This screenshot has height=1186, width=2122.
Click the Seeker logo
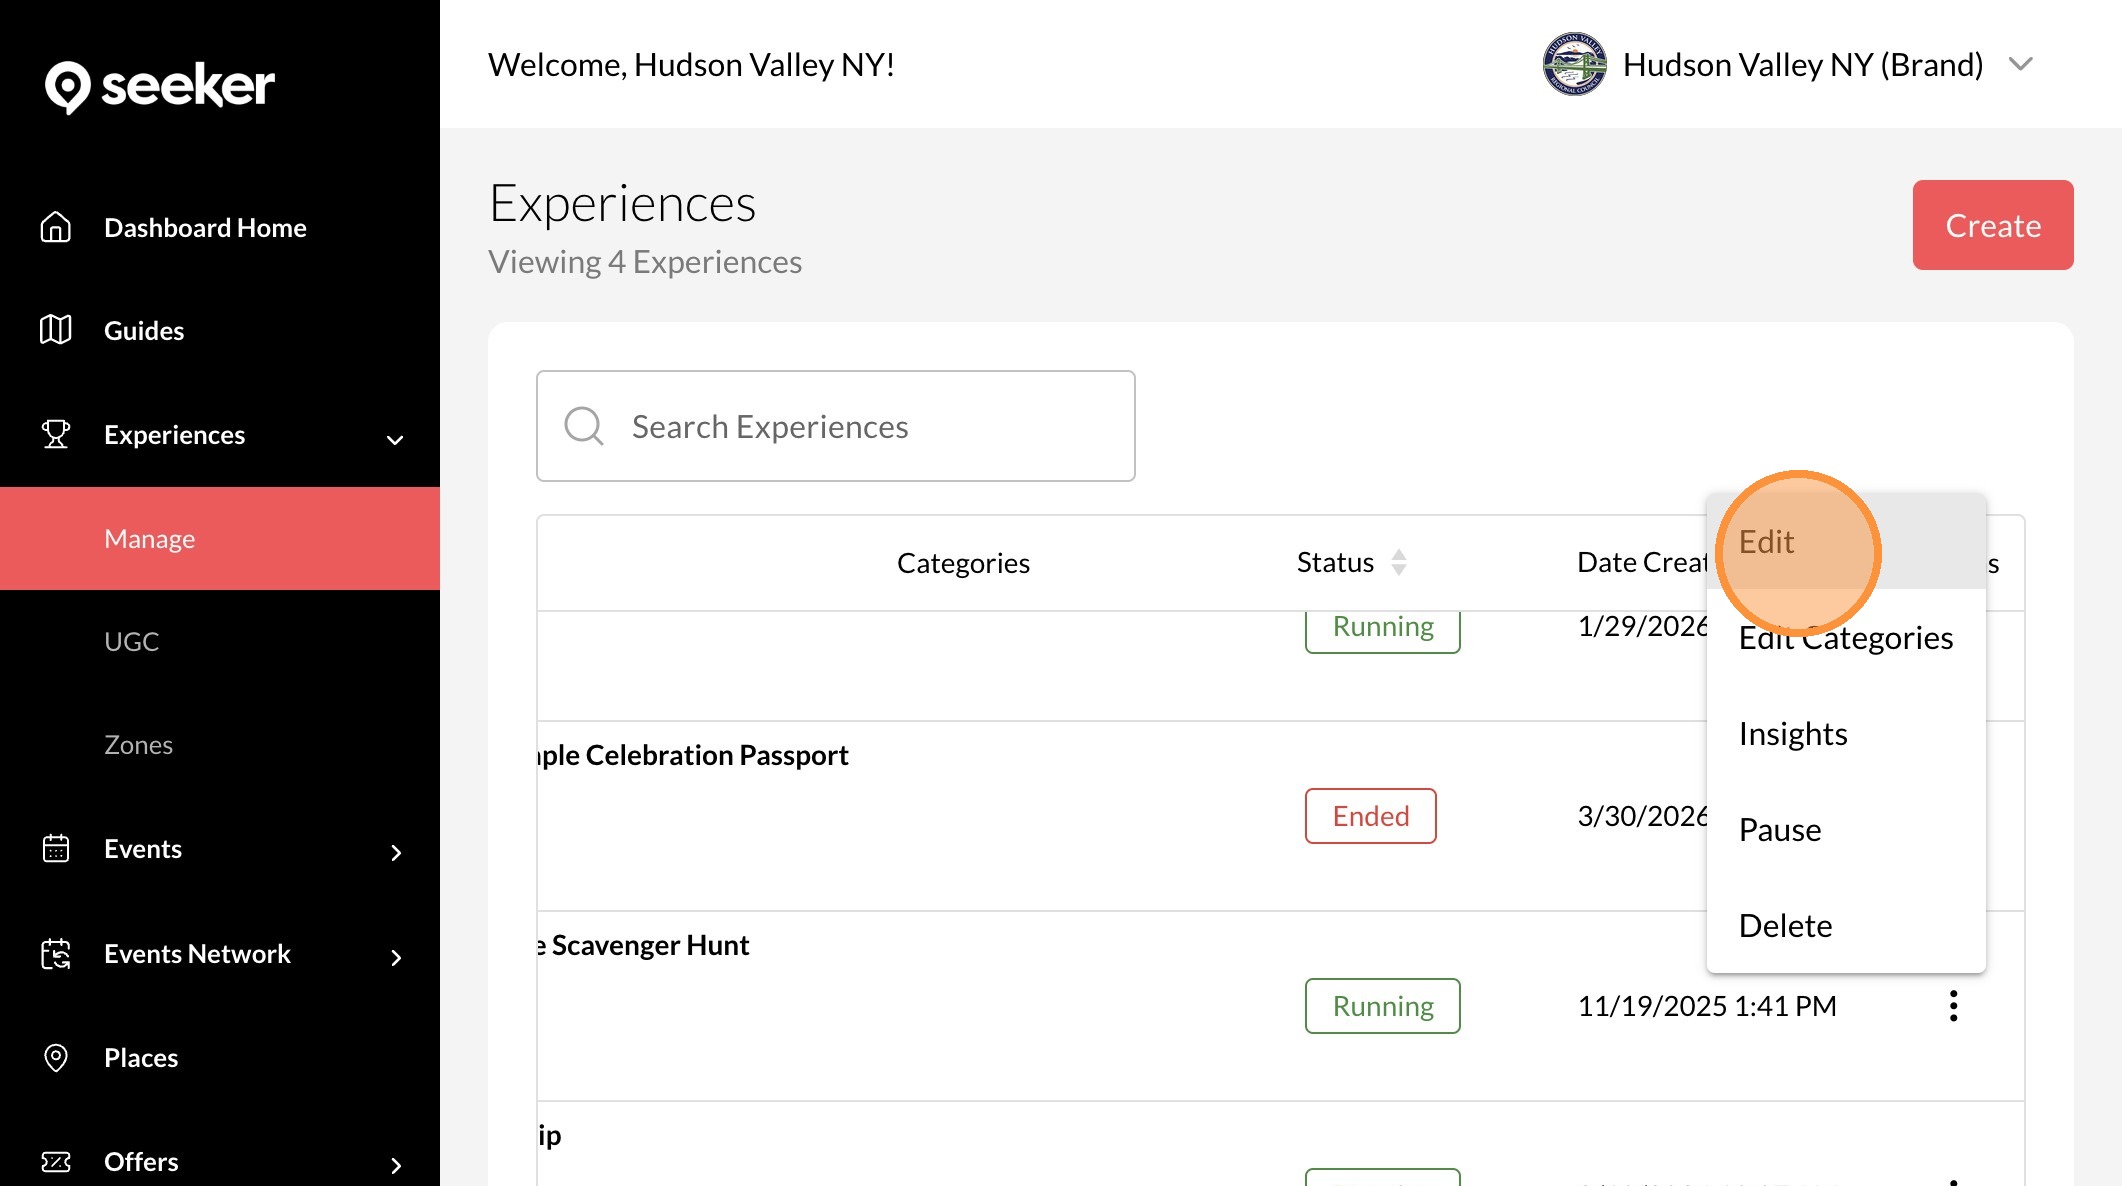pos(160,86)
